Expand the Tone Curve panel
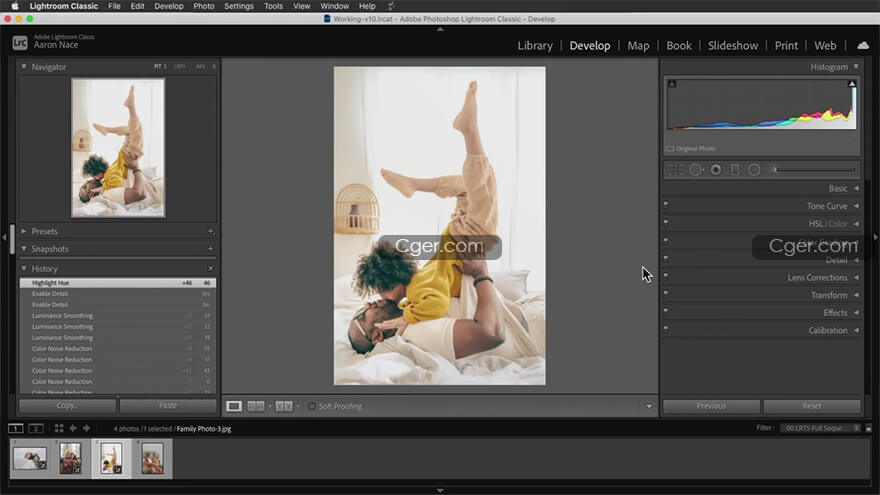The height and width of the screenshot is (495, 880). point(856,206)
